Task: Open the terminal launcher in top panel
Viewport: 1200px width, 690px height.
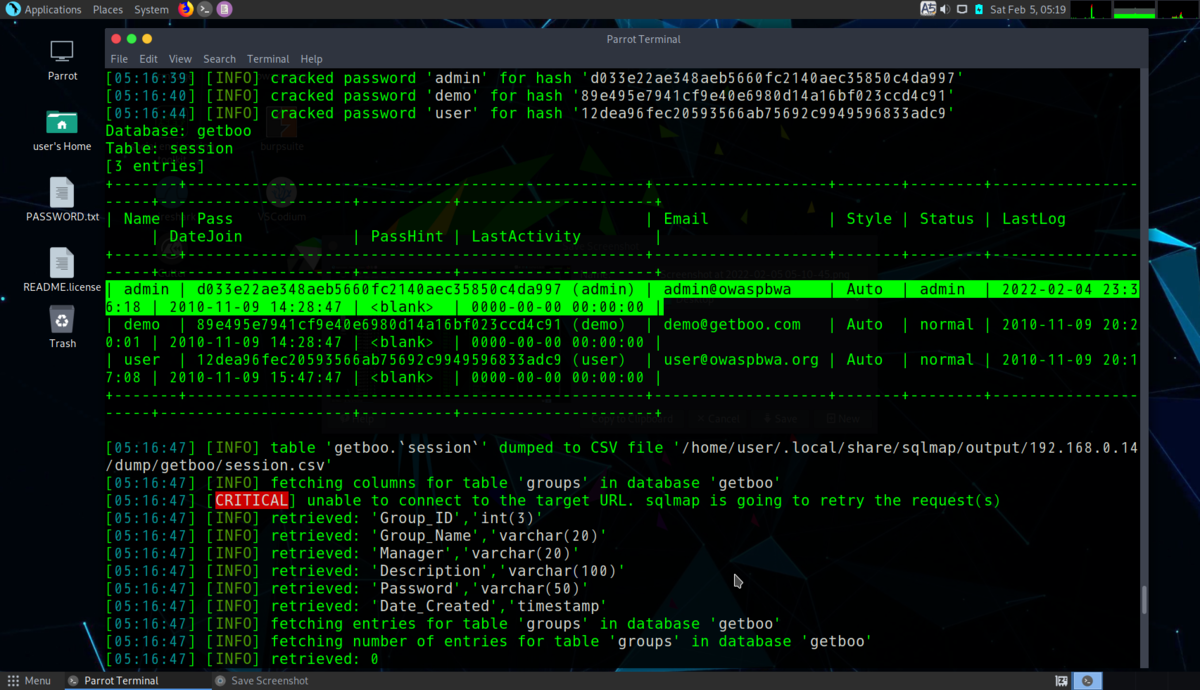Action: point(205,9)
